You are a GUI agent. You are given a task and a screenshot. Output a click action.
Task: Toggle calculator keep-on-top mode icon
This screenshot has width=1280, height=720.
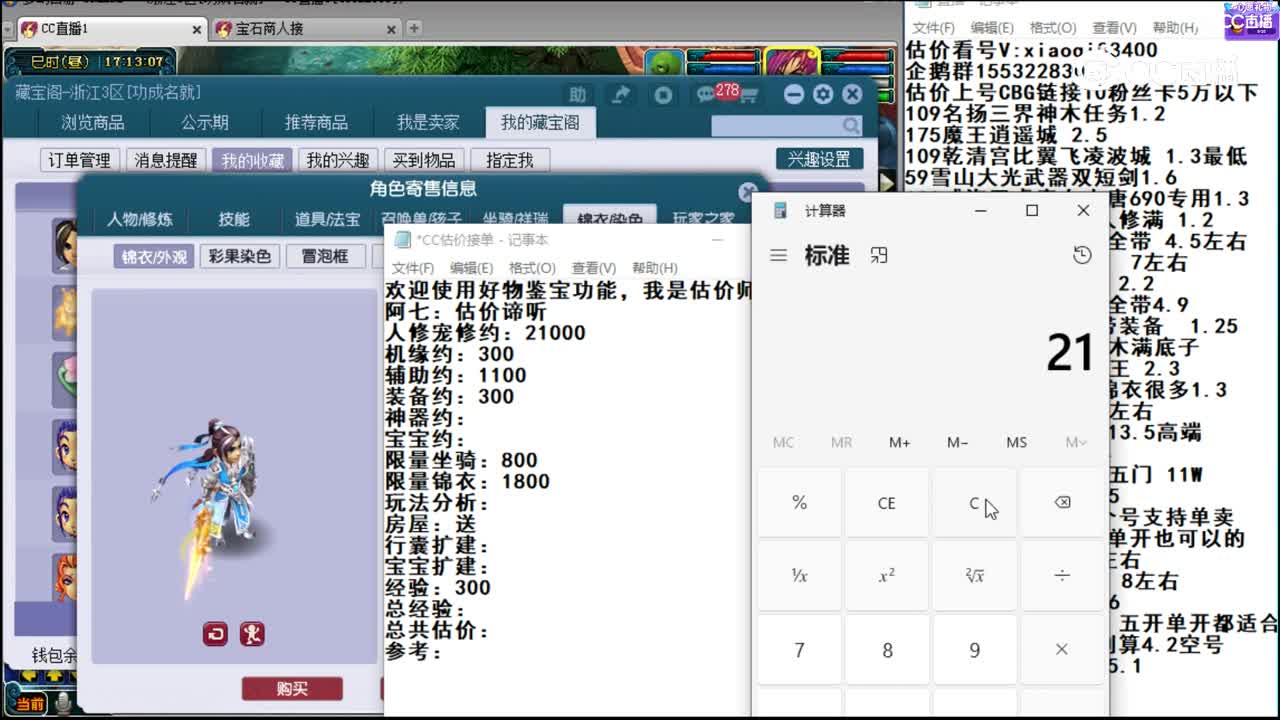pyautogui.click(x=879, y=256)
